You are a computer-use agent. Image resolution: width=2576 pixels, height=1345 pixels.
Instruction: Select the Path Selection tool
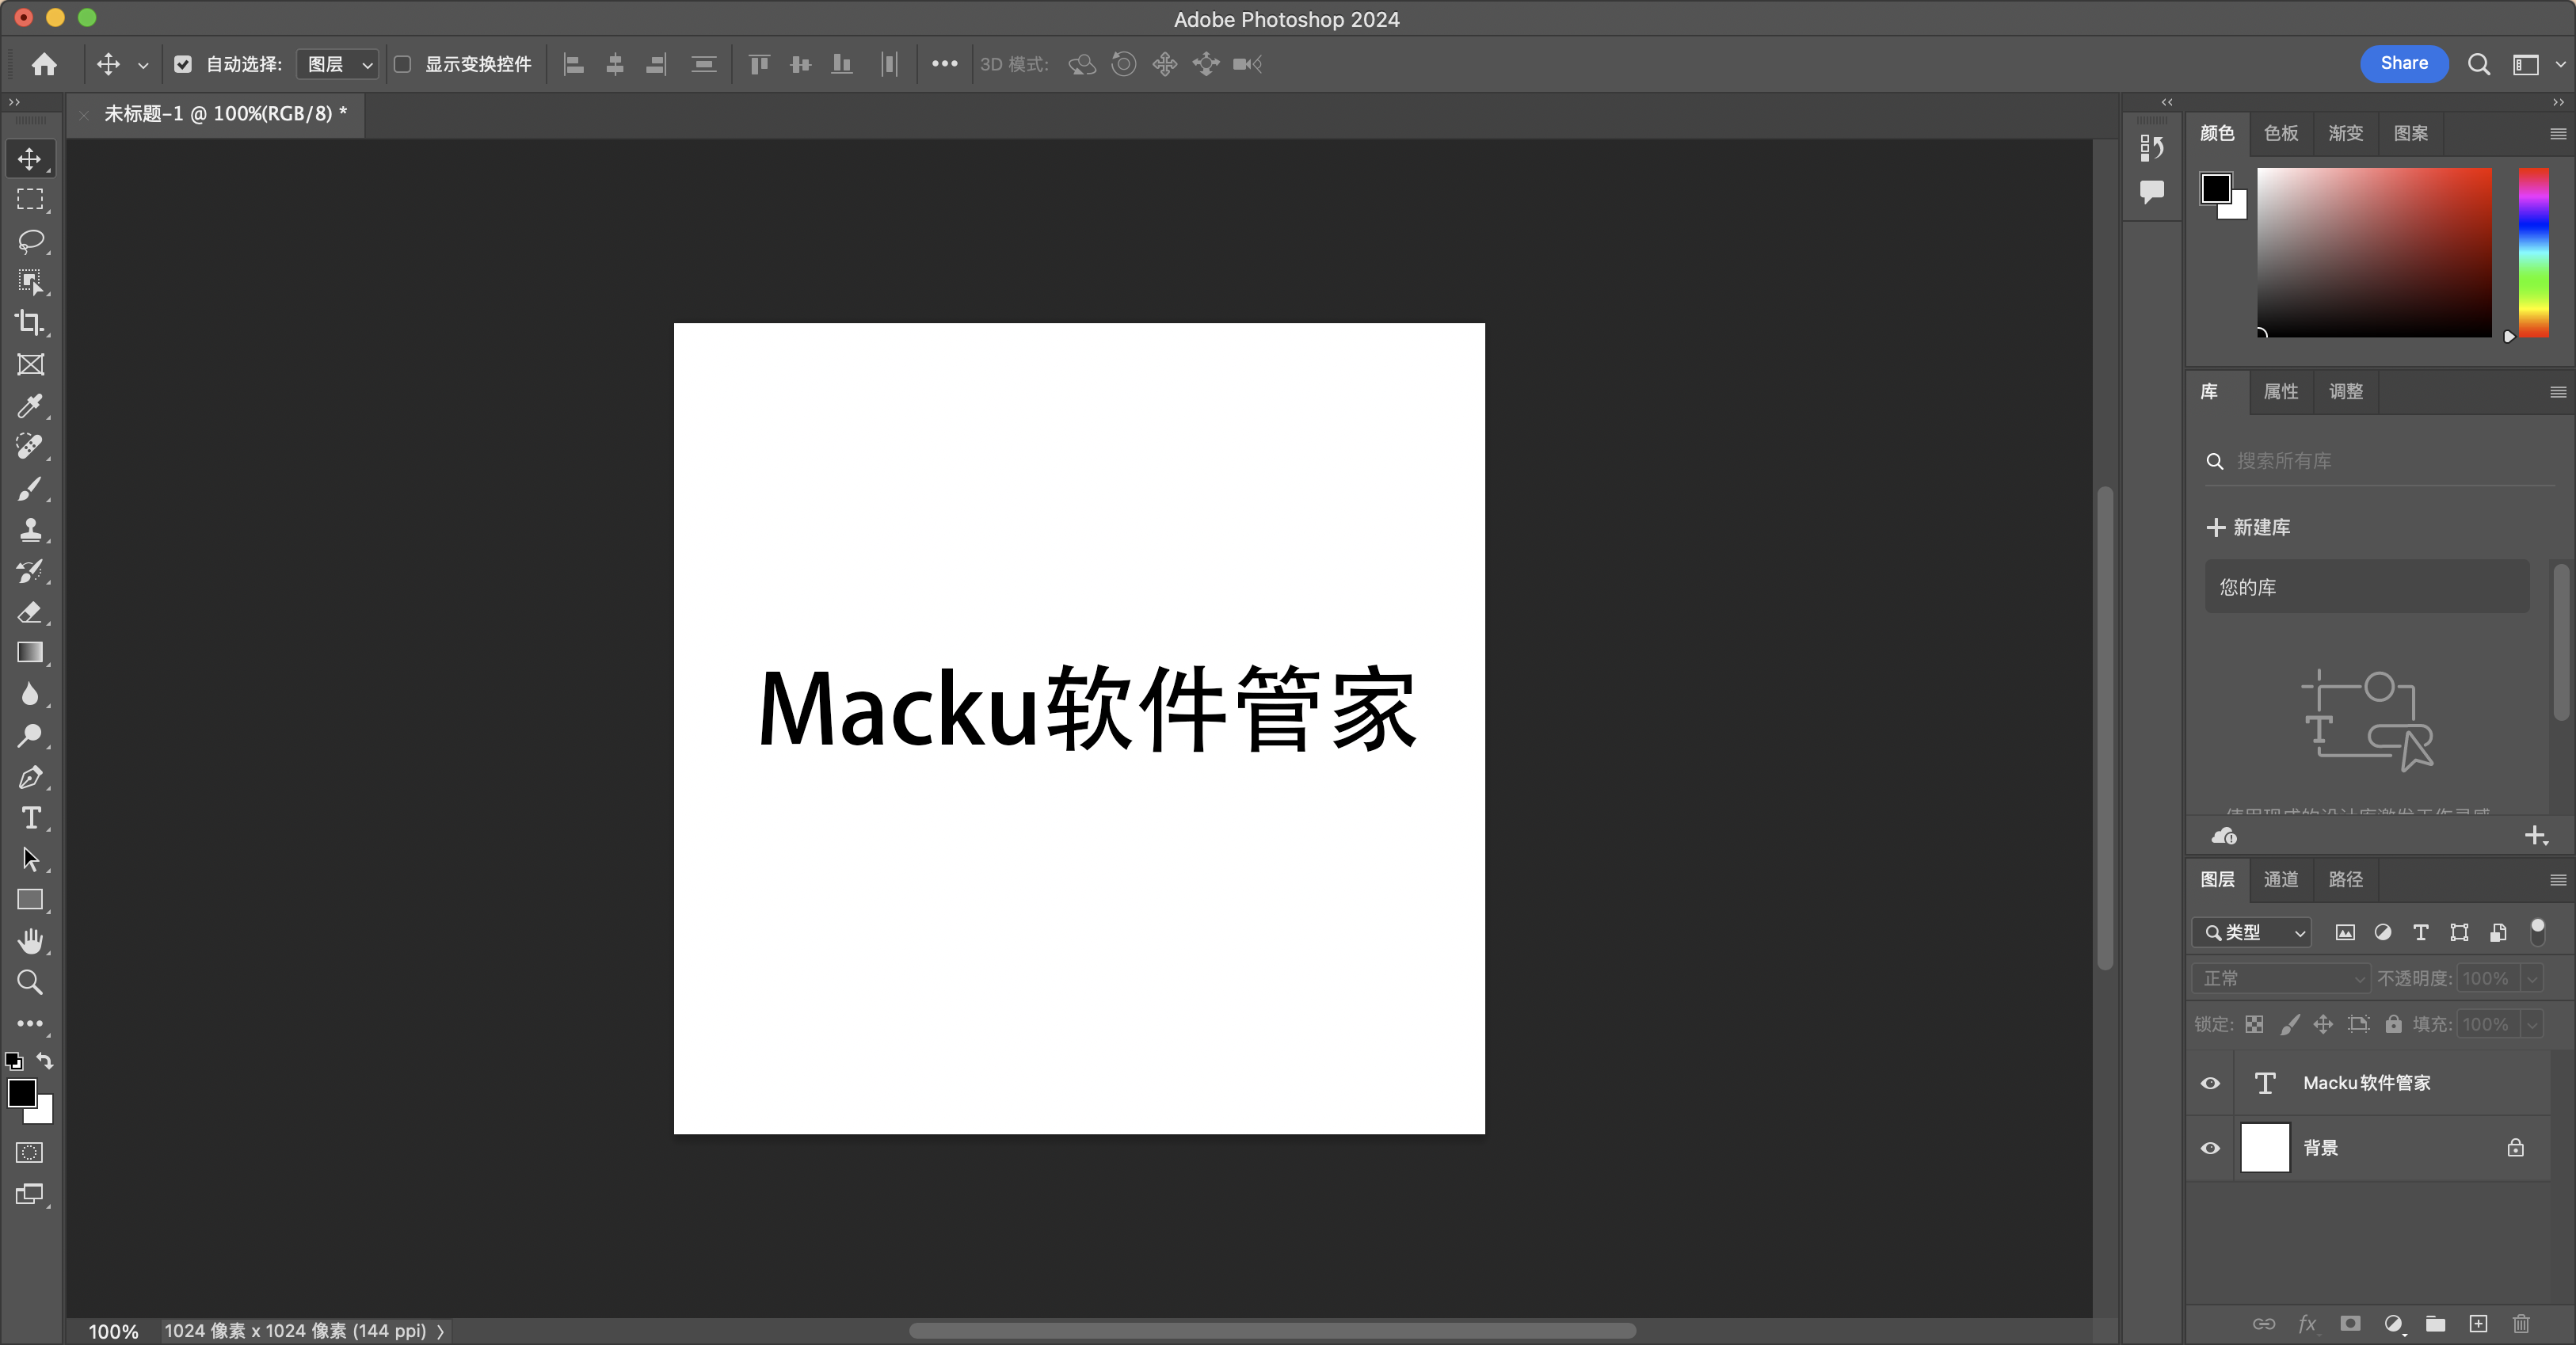pyautogui.click(x=30, y=859)
